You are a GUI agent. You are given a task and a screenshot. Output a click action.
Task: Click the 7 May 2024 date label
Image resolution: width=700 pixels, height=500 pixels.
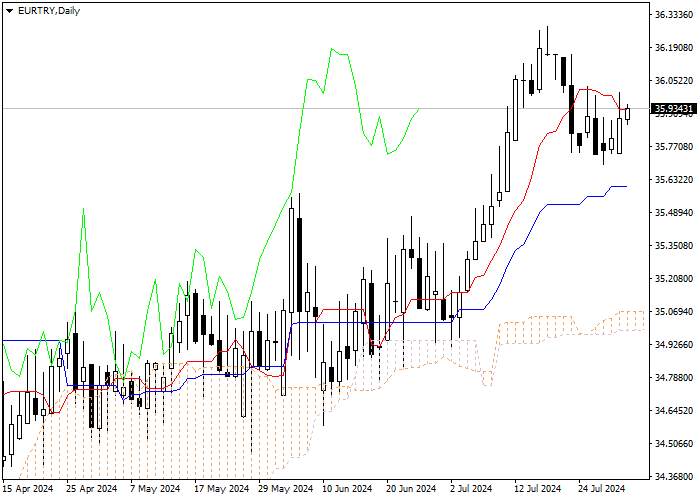click(155, 488)
